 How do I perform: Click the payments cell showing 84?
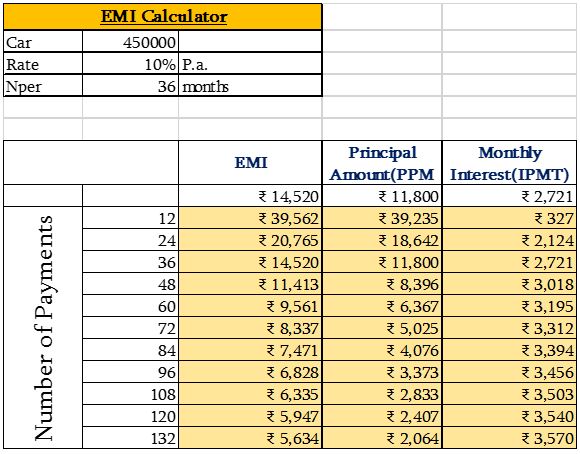pos(130,350)
